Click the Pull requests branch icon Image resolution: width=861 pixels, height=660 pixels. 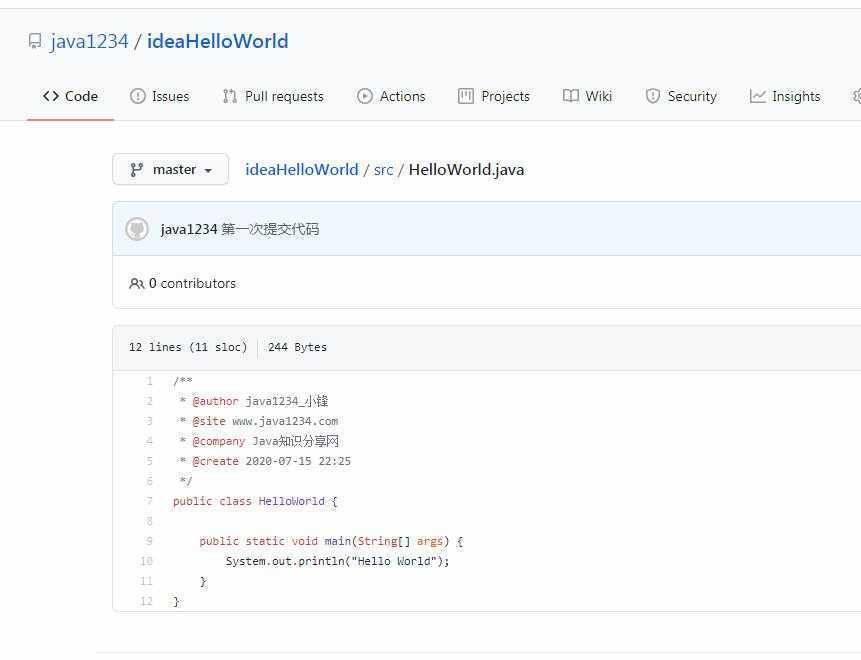230,96
